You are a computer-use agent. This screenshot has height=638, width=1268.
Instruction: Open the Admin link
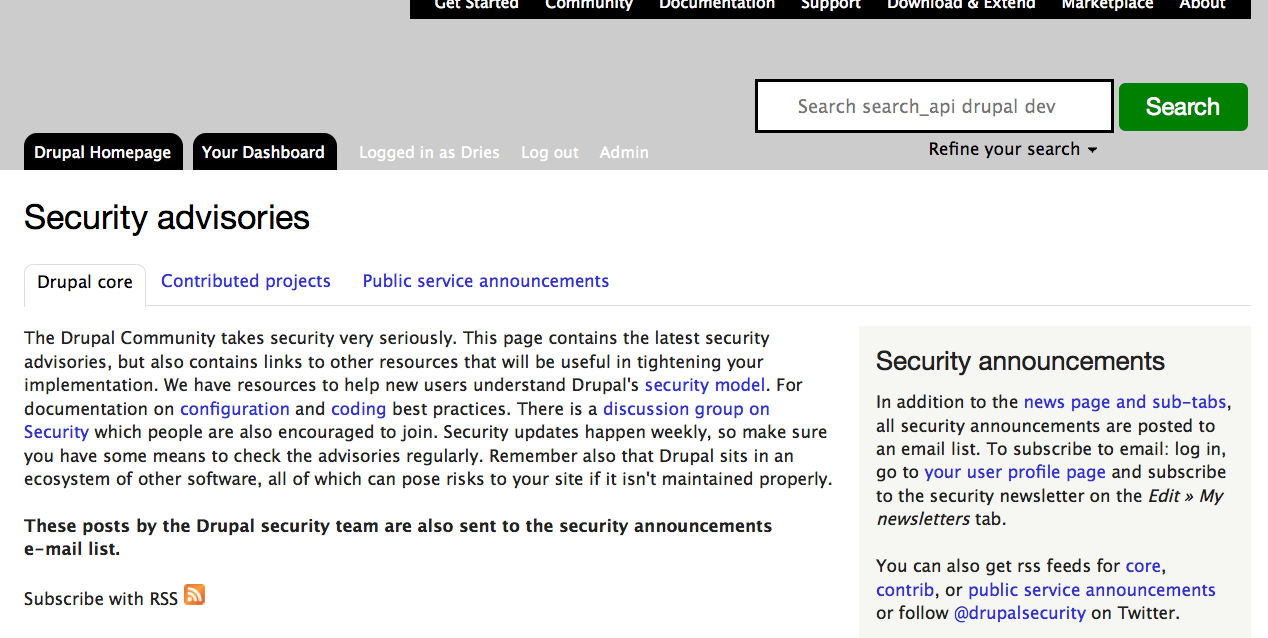click(x=624, y=152)
